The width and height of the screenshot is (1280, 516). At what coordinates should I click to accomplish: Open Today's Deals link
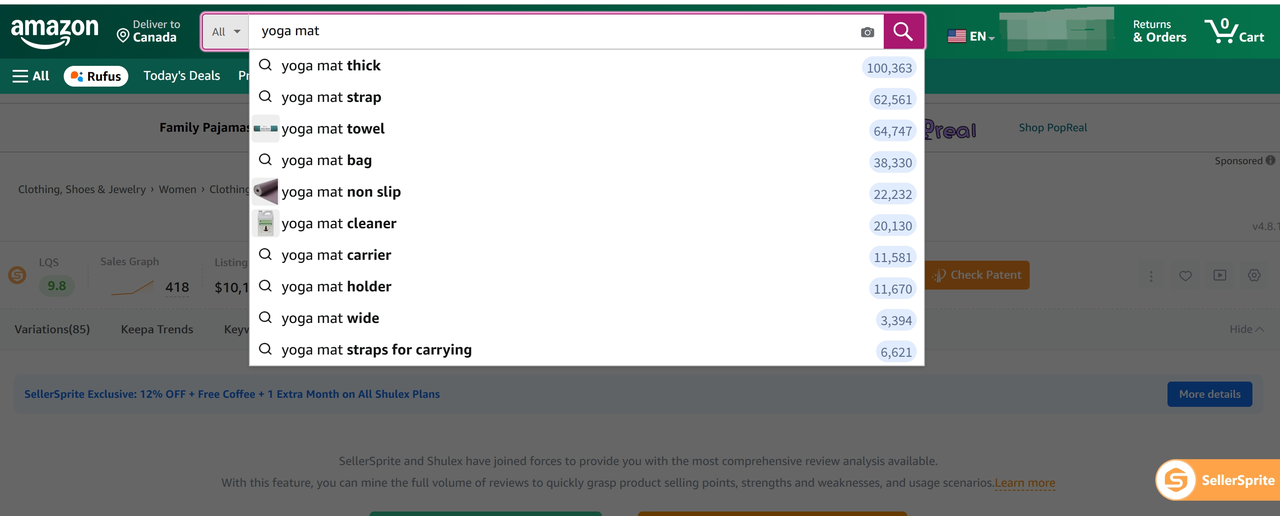point(182,76)
